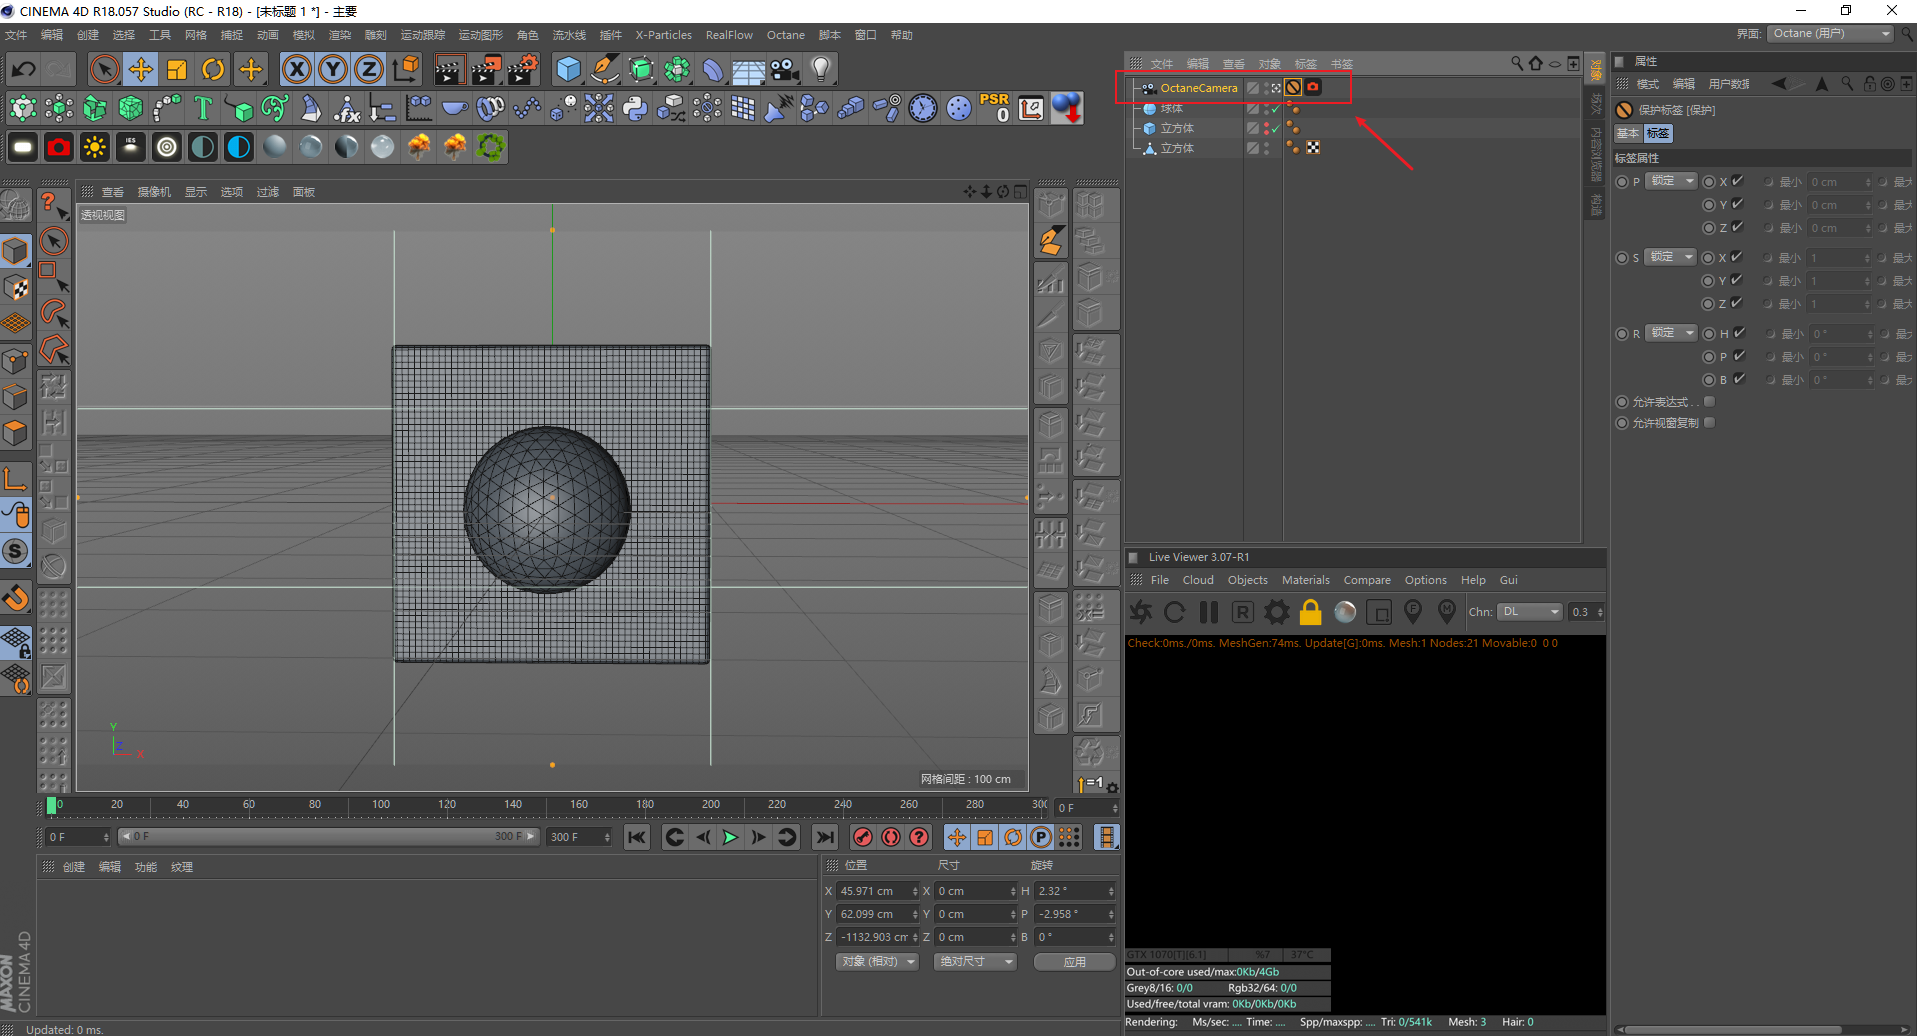Add a Cube primitive object
The image size is (1917, 1036).
click(x=568, y=69)
